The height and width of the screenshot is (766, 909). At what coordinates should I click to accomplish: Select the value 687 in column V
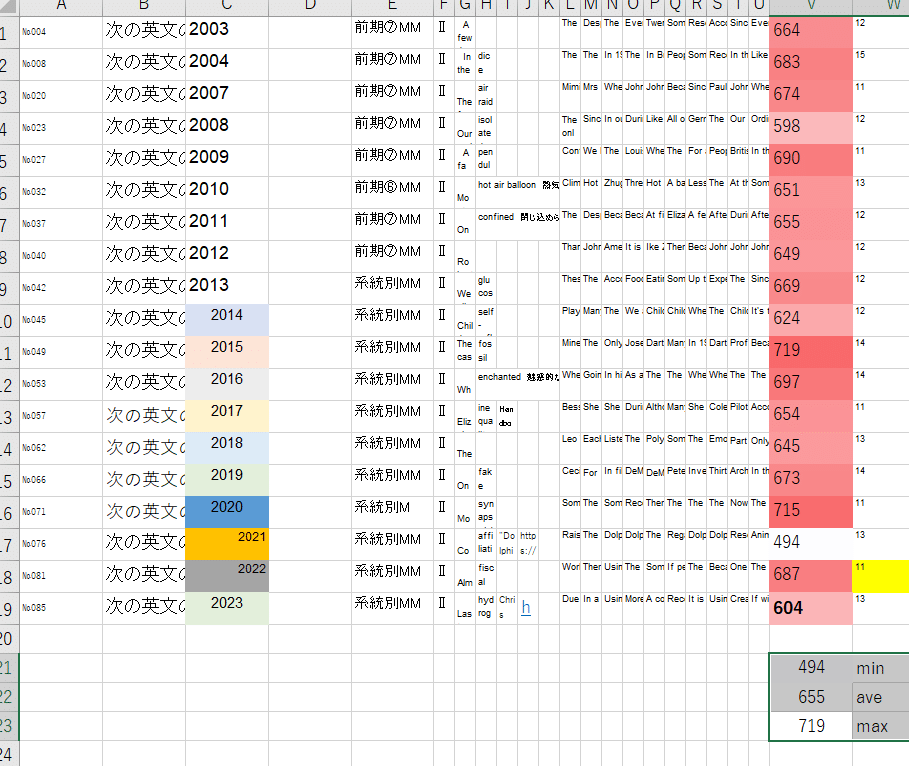[810, 576]
